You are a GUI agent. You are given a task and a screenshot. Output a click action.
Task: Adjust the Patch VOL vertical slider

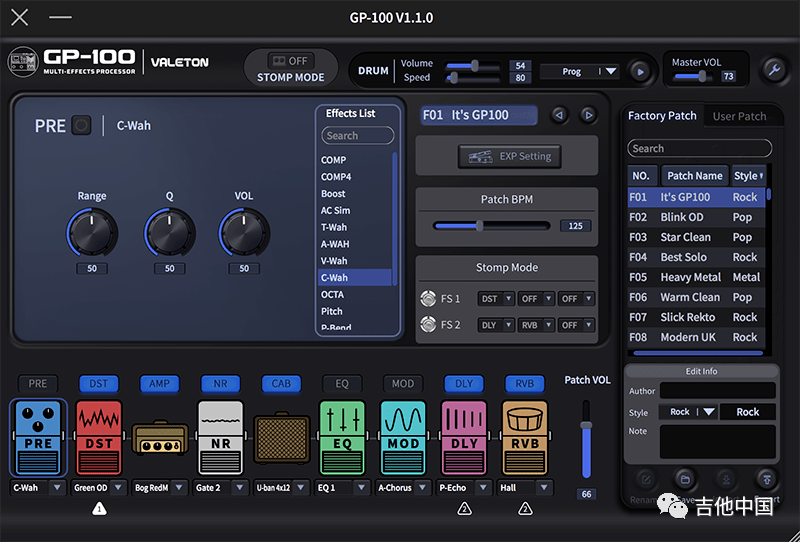(x=586, y=440)
